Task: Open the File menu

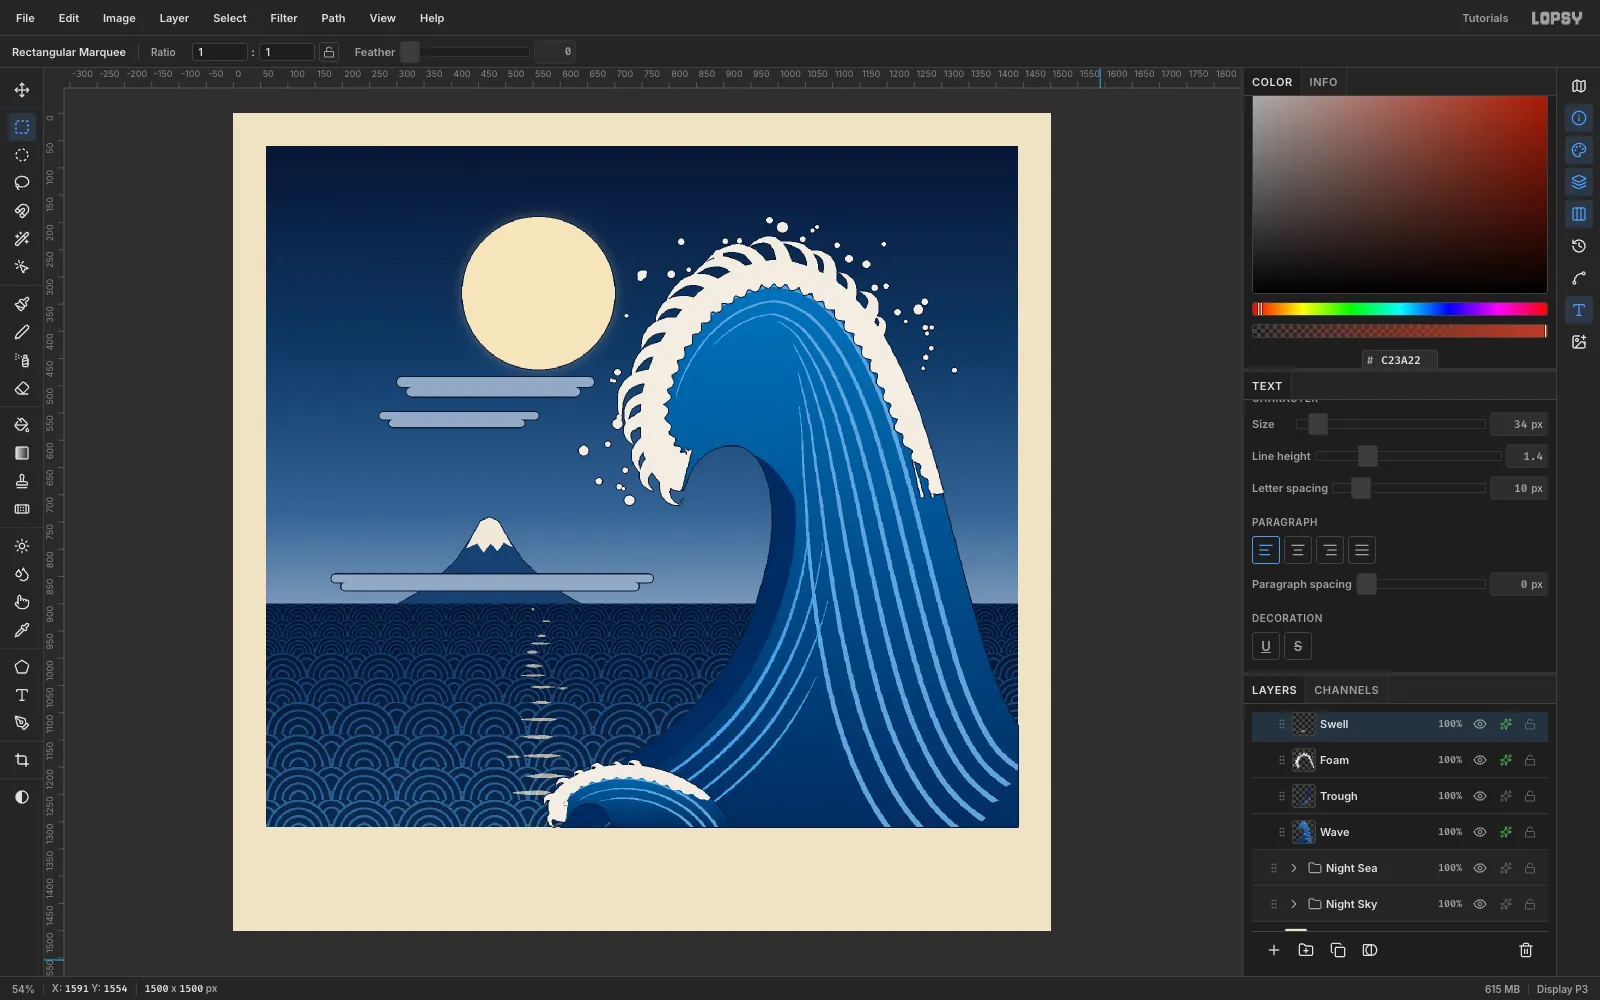Action: click(25, 18)
